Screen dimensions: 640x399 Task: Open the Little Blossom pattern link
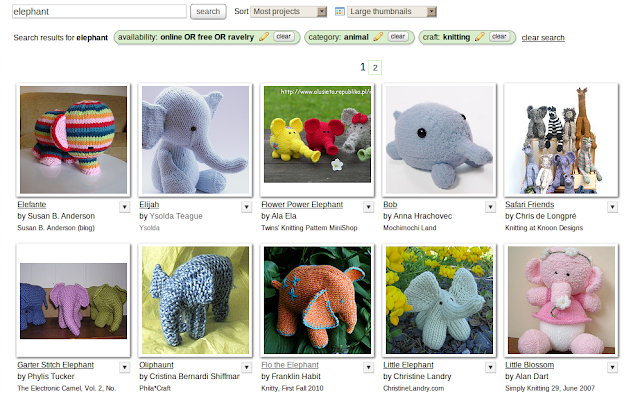tap(529, 365)
